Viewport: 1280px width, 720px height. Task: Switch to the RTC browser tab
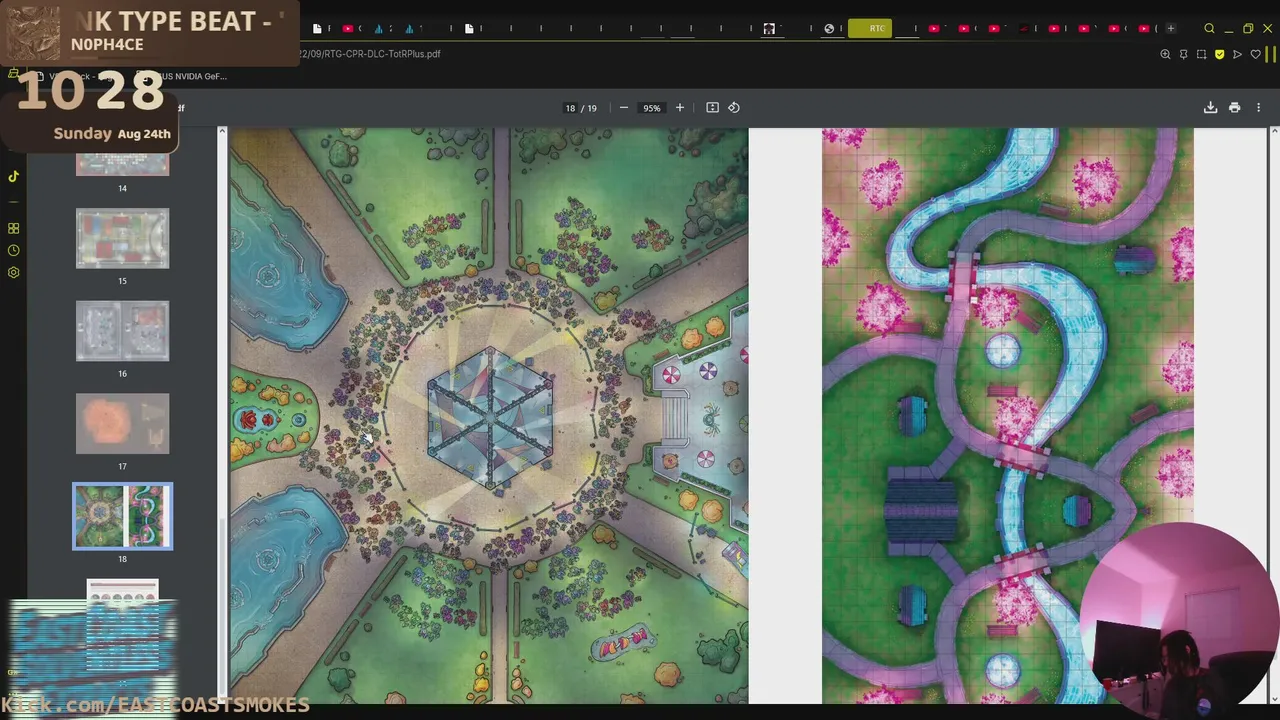869,28
